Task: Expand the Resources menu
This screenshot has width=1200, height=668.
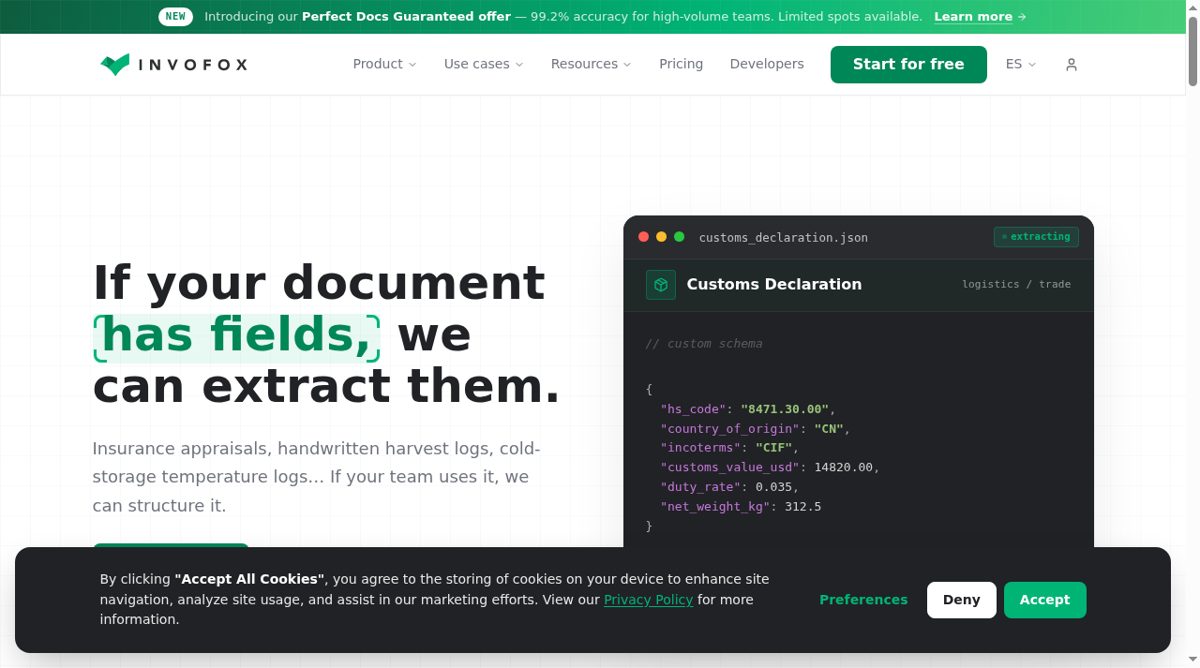Action: pos(591,64)
